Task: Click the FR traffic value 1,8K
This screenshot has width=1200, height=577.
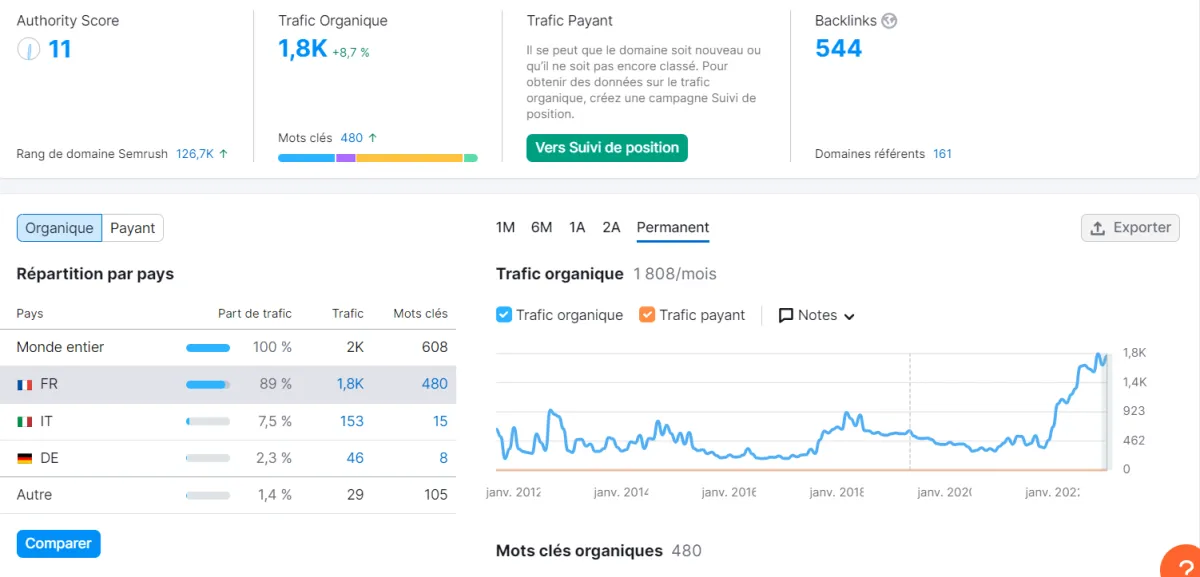Action: [350, 384]
